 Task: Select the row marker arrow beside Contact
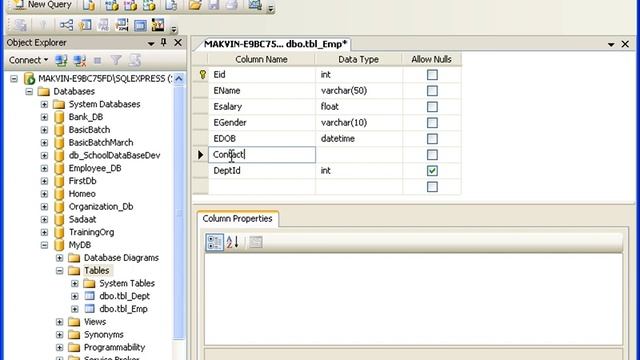pyautogui.click(x=200, y=155)
